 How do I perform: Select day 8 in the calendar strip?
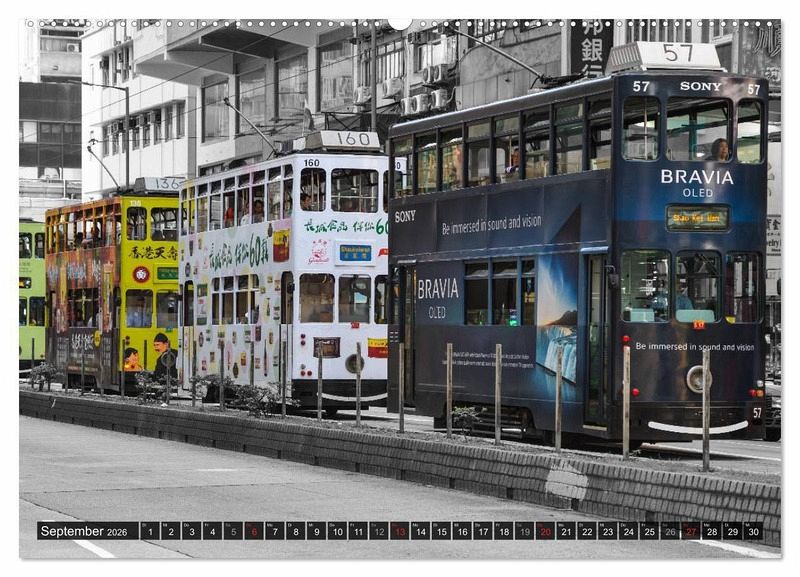295,531
